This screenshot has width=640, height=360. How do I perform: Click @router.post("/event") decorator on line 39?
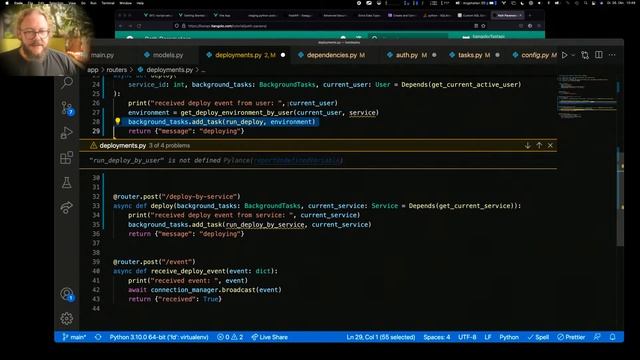point(154,262)
